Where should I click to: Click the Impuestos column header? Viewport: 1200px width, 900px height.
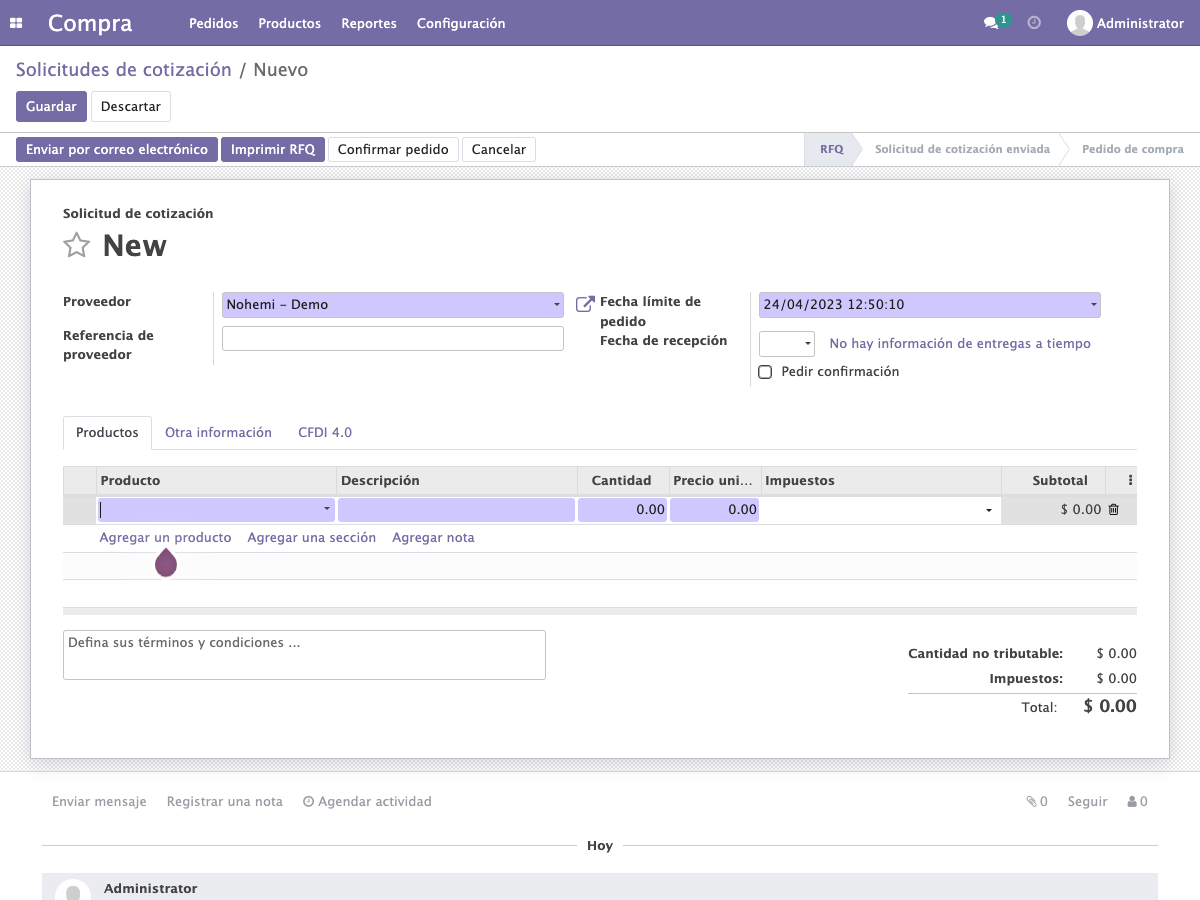click(x=881, y=481)
